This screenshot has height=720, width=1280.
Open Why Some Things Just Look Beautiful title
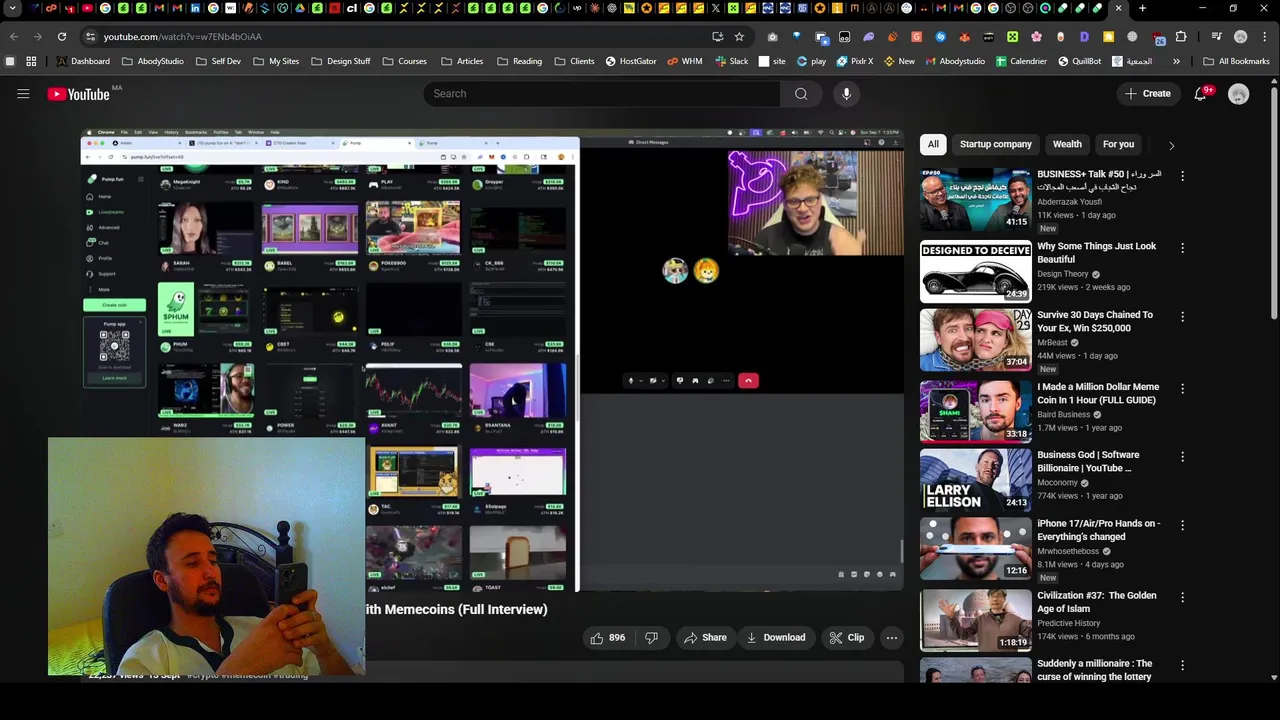(x=1096, y=252)
